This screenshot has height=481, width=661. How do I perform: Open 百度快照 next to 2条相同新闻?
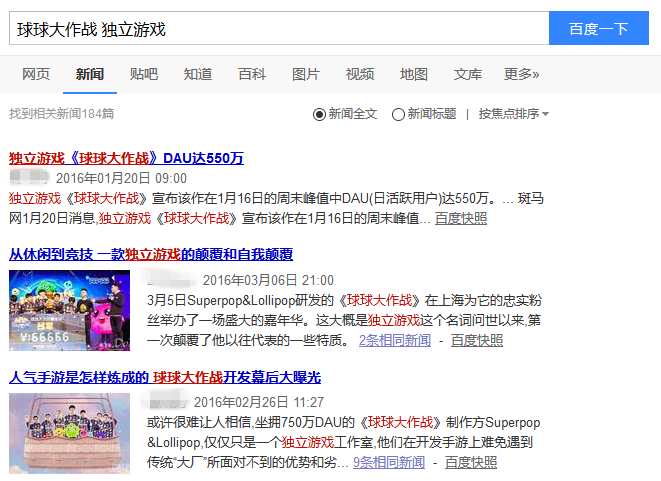pos(477,340)
